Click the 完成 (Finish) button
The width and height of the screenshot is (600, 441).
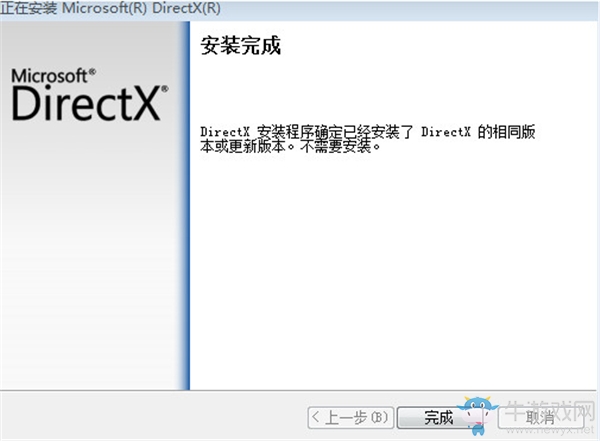coord(438,417)
